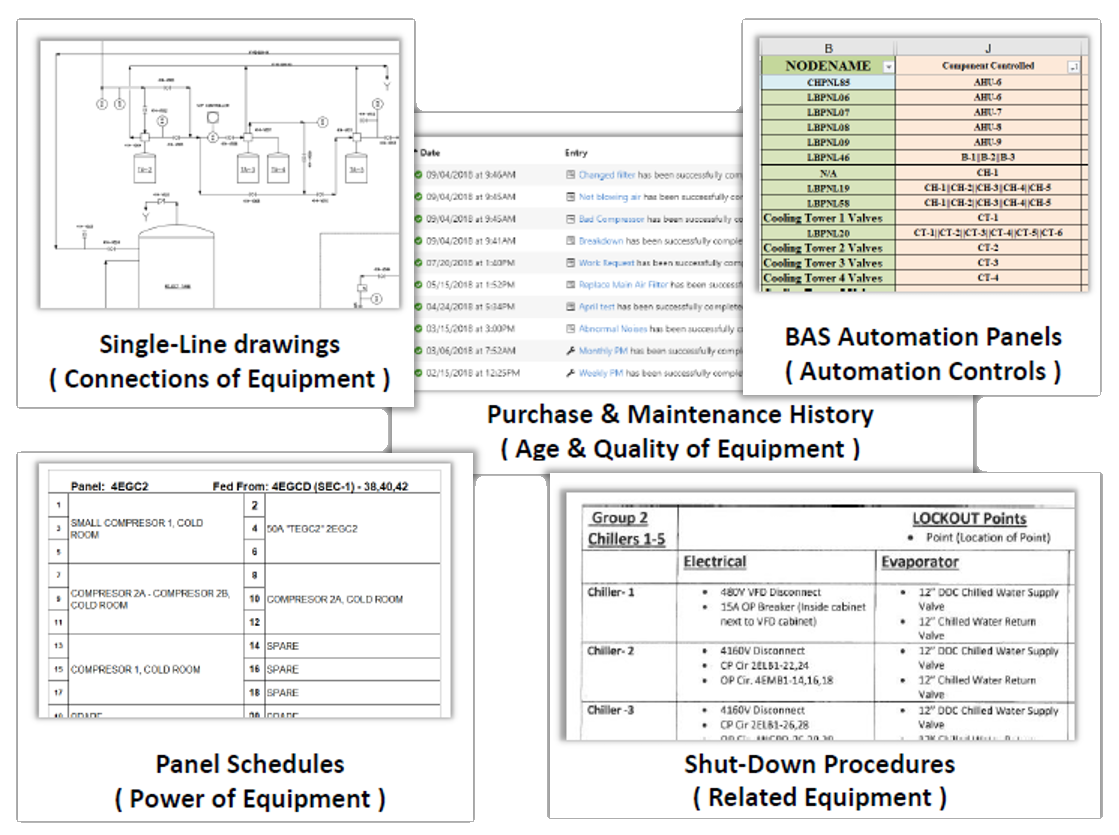This screenshot has width=1119, height=835.
Task: Click the 480V VFD Disconnect bullet
Action: pos(770,592)
